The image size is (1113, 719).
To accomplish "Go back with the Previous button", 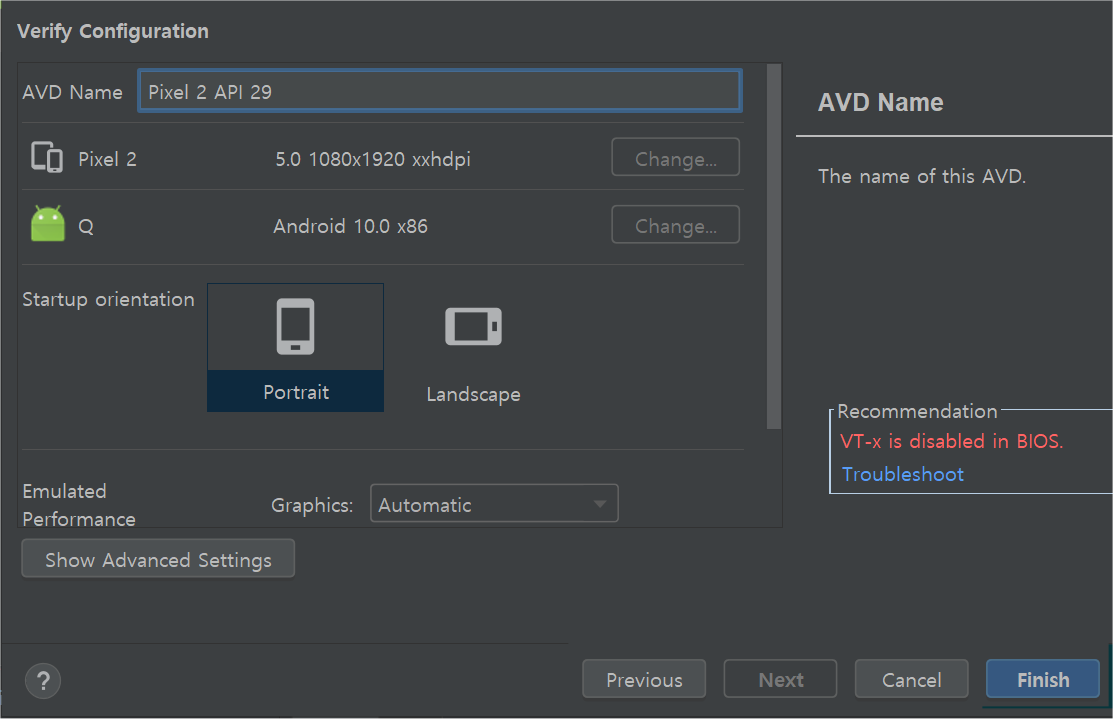I will coord(644,679).
